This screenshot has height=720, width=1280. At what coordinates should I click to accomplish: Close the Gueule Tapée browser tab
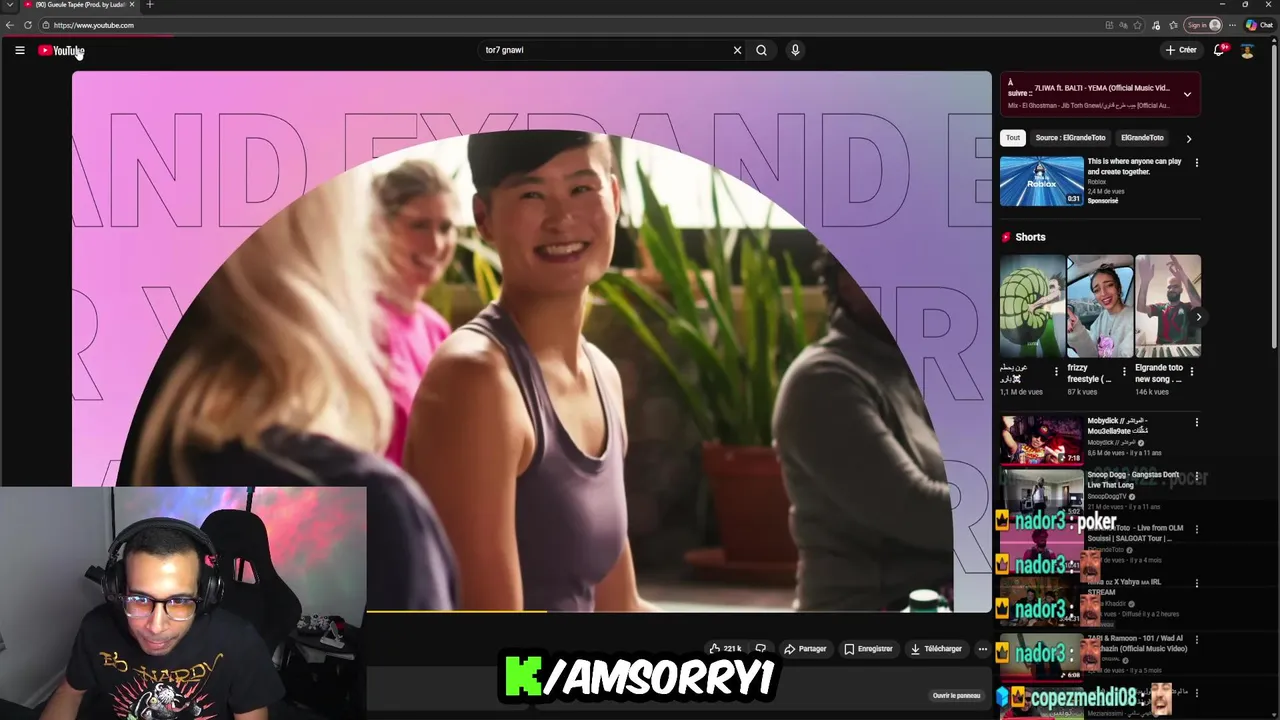[132, 5]
